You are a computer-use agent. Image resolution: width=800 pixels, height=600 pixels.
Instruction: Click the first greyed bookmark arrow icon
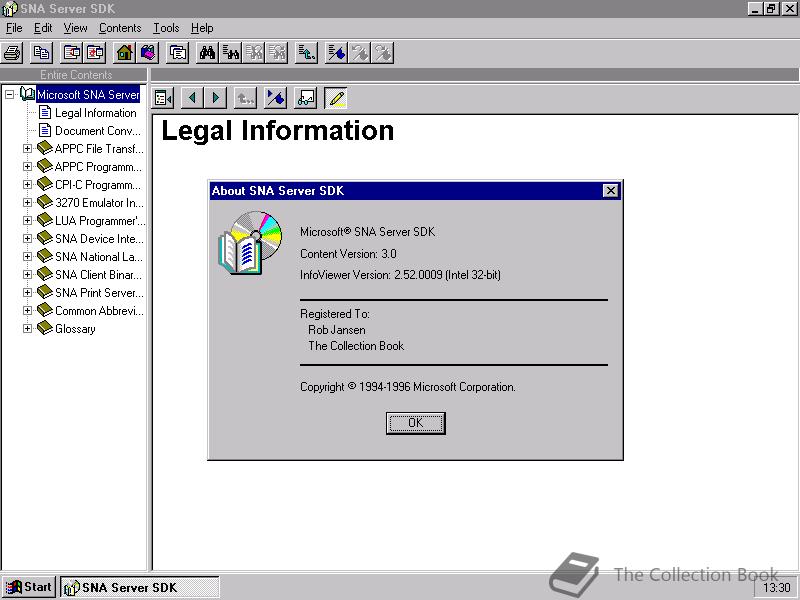(359, 53)
